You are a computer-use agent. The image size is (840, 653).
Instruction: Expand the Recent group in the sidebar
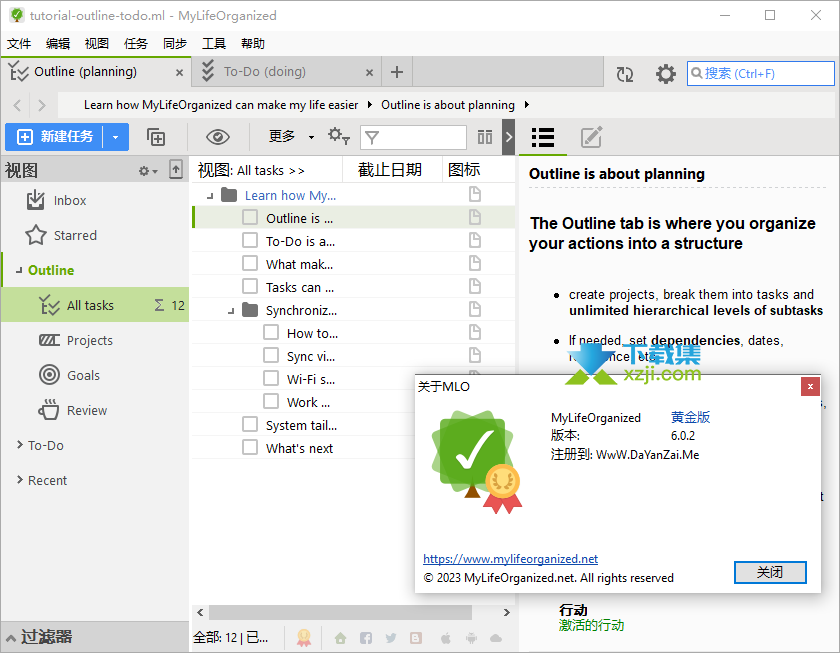tap(20, 479)
